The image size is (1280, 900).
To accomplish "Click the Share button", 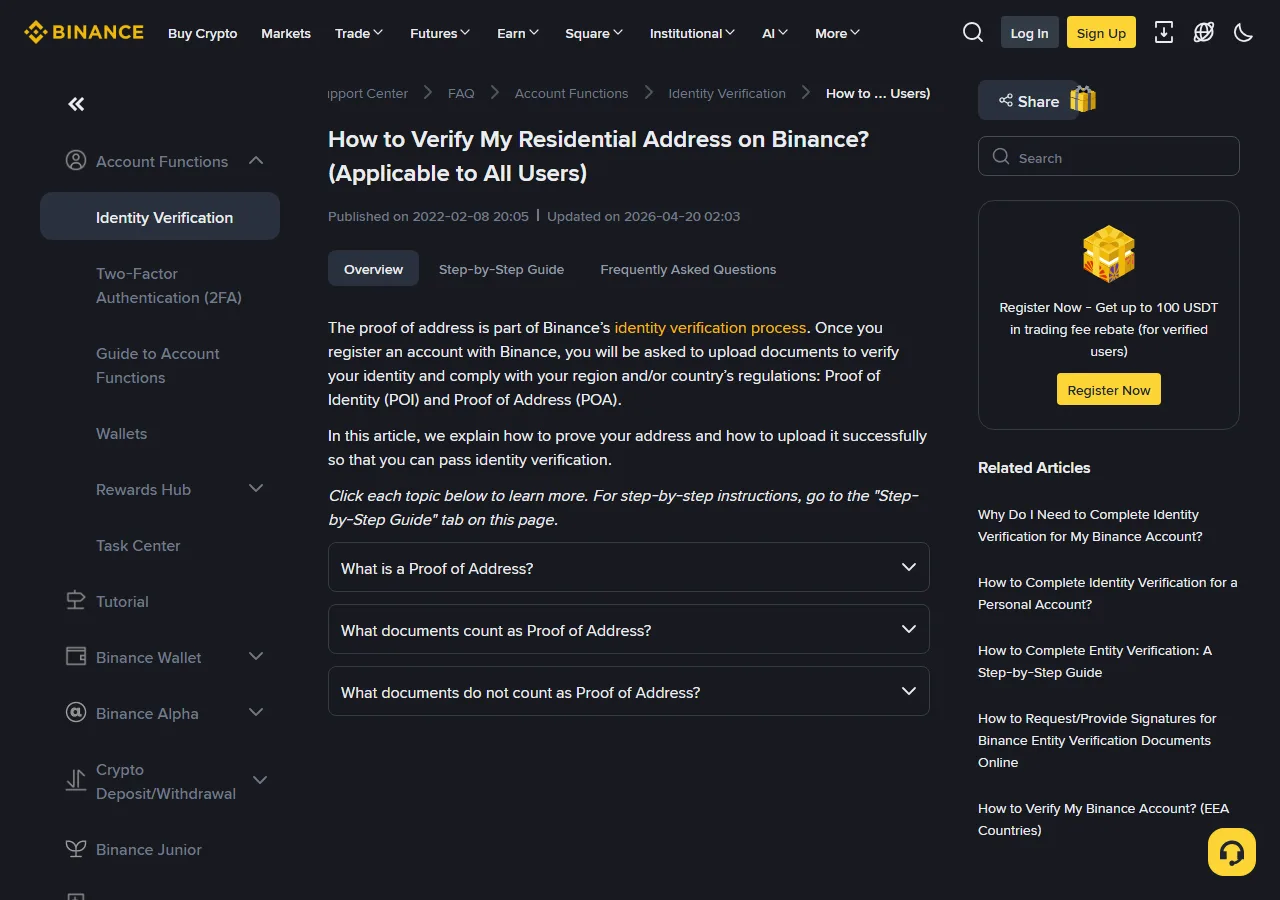I will click(1028, 100).
